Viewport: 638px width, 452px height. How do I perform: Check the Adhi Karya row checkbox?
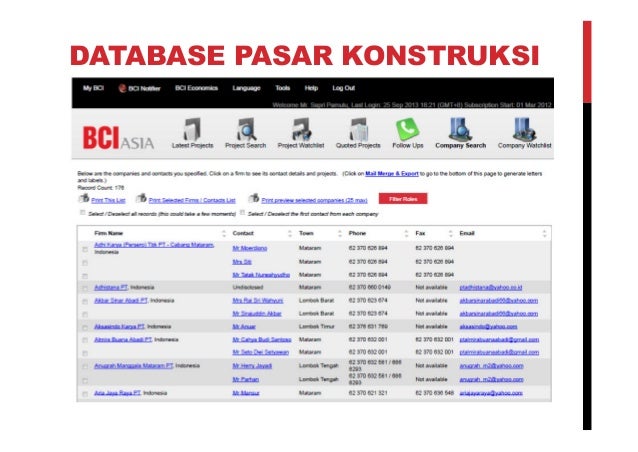[85, 249]
